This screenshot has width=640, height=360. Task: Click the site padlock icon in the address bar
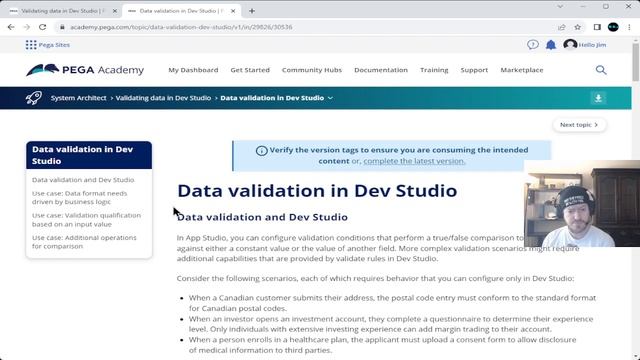click(x=62, y=27)
